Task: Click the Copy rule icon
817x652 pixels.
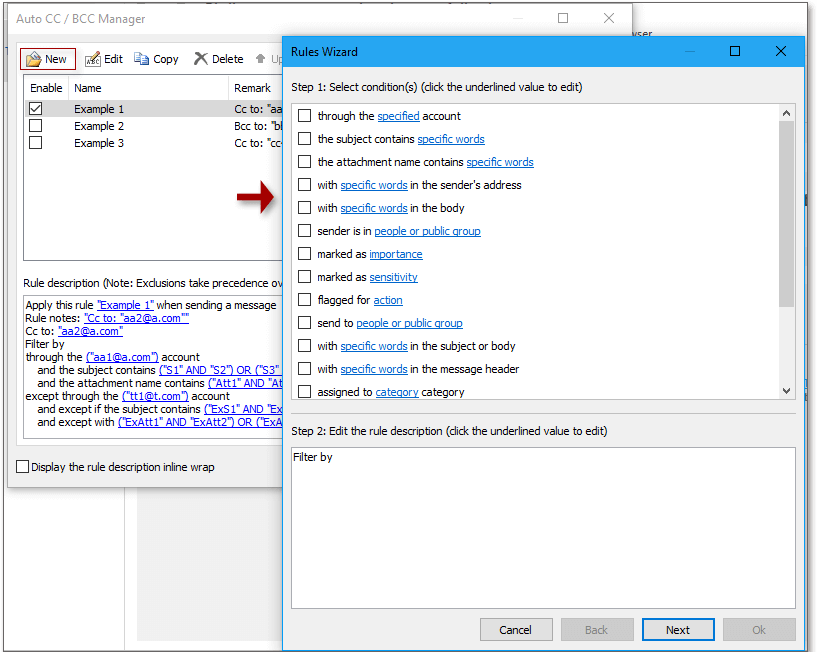Action: pyautogui.click(x=156, y=58)
